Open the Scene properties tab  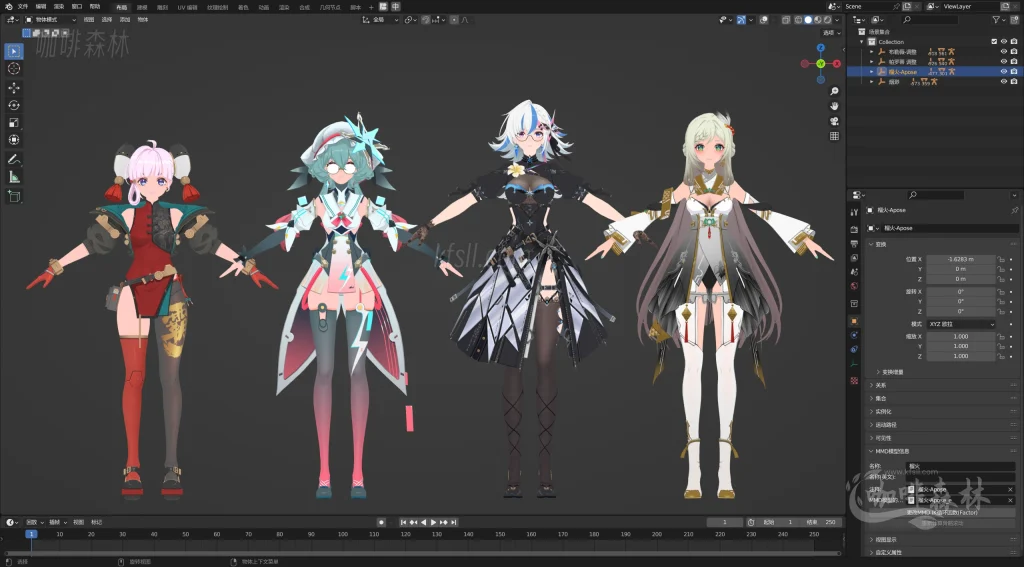coord(854,272)
